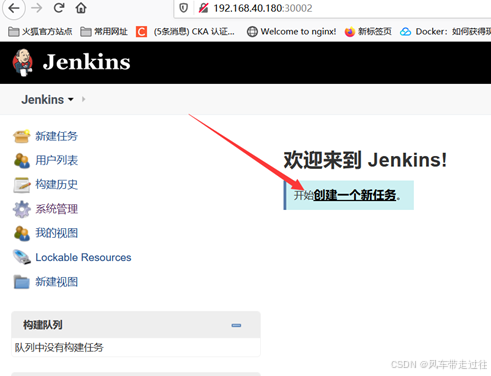Click the 创建一个新任务 link

pyautogui.click(x=355, y=195)
